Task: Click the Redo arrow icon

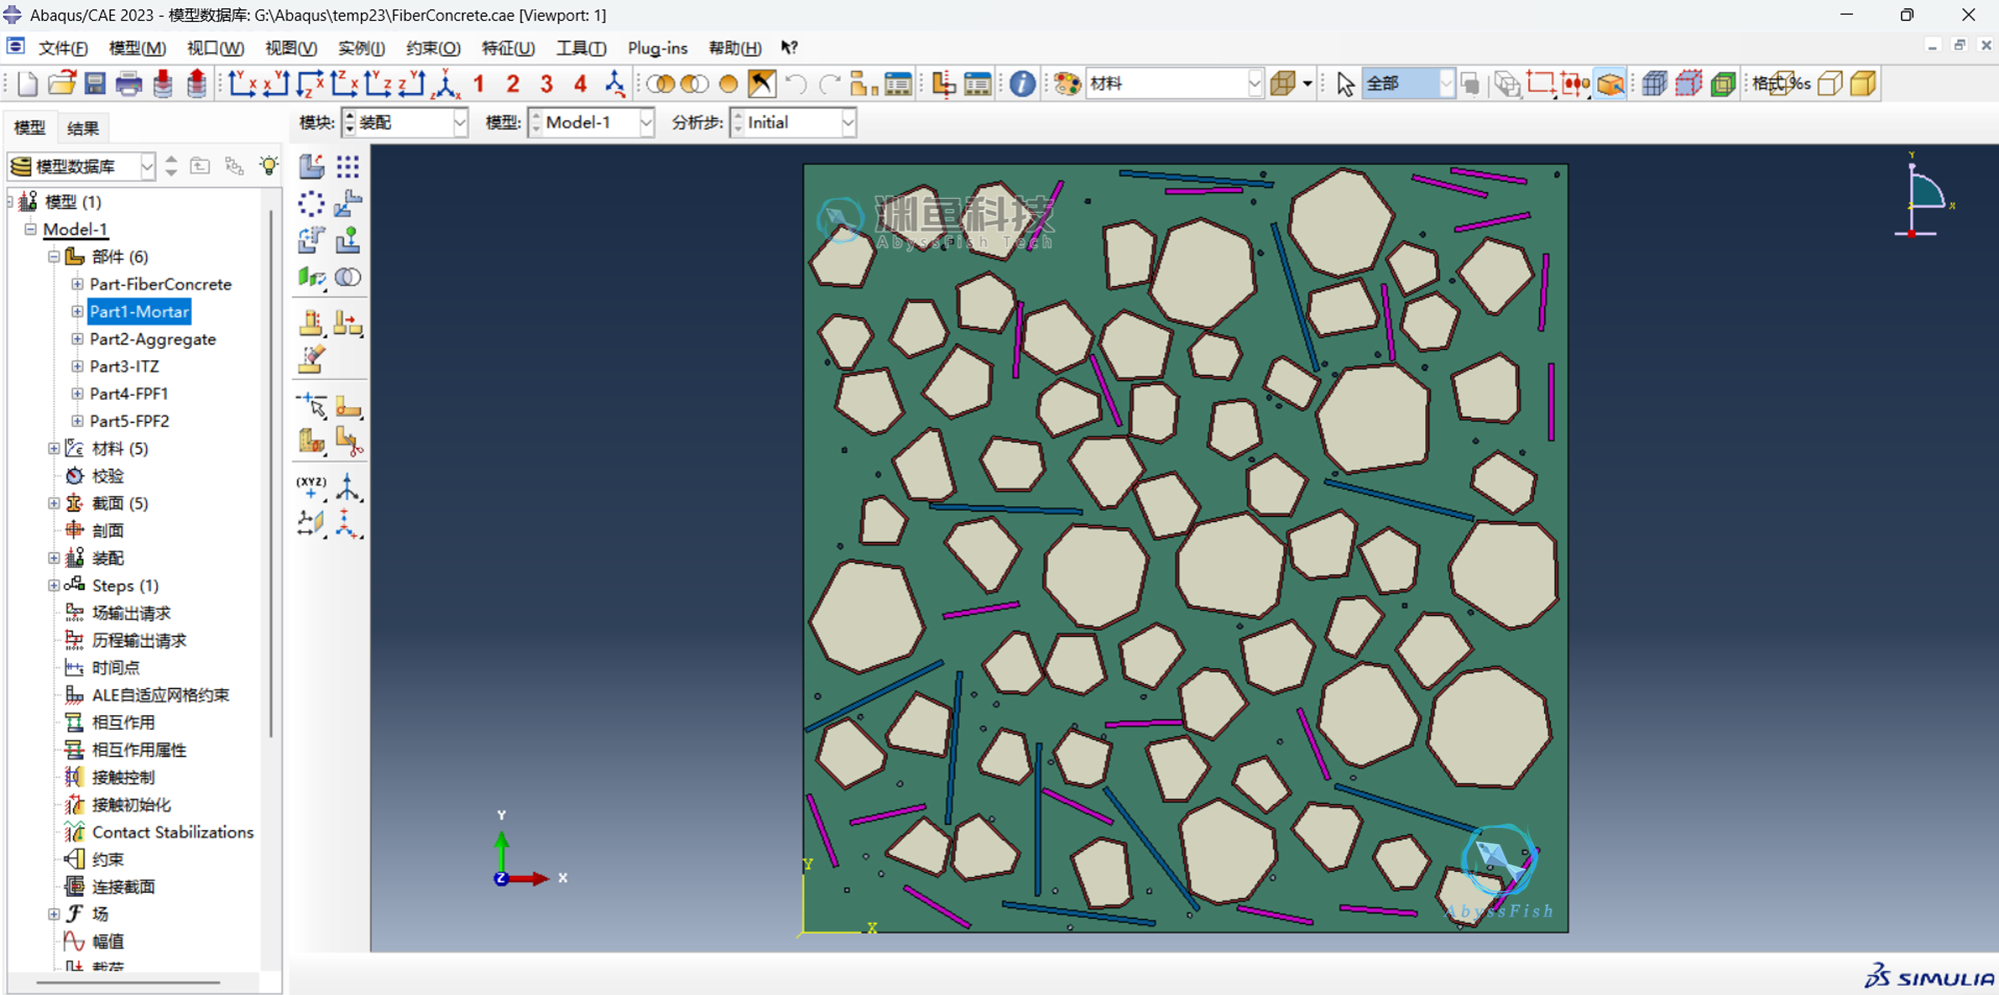Action: [830, 84]
